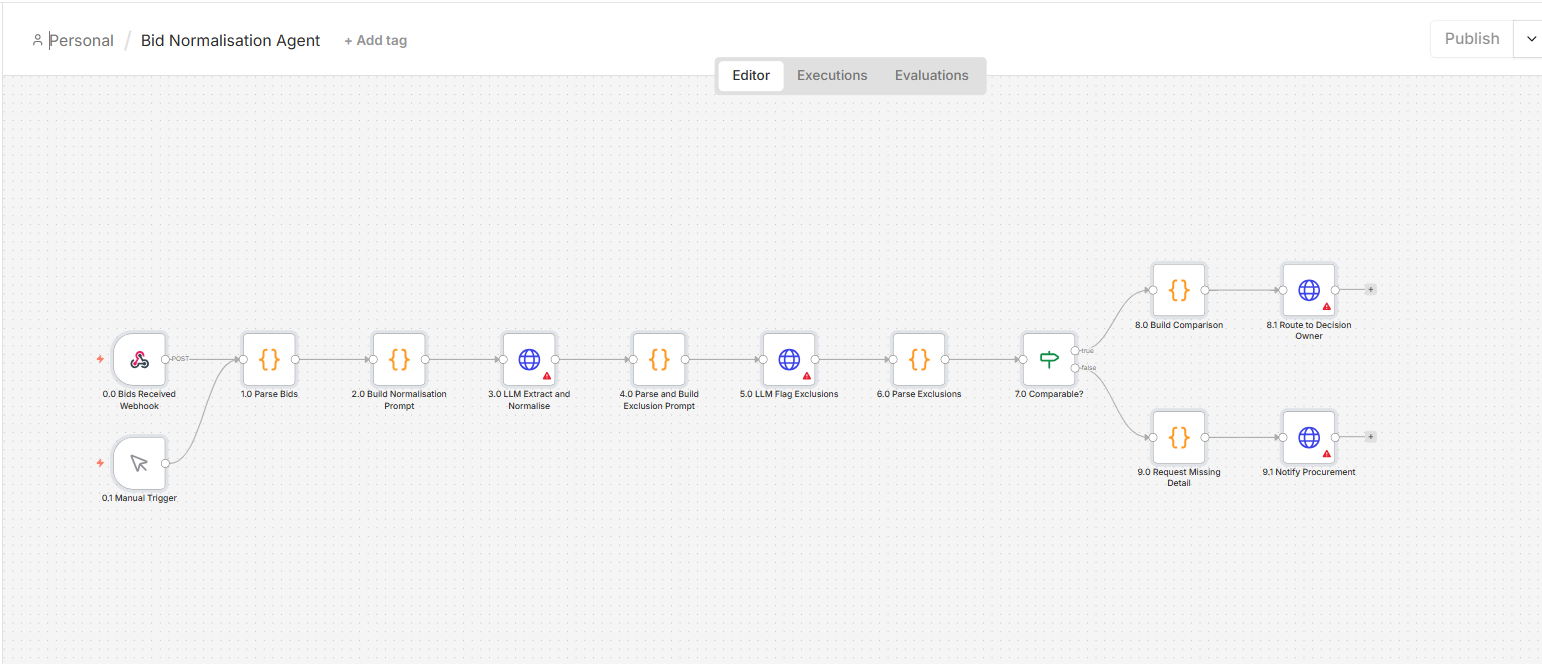Viewport: 1542px width, 664px height.
Task: Click the true output handle of 7.0 Comparable?
Action: click(1075, 350)
